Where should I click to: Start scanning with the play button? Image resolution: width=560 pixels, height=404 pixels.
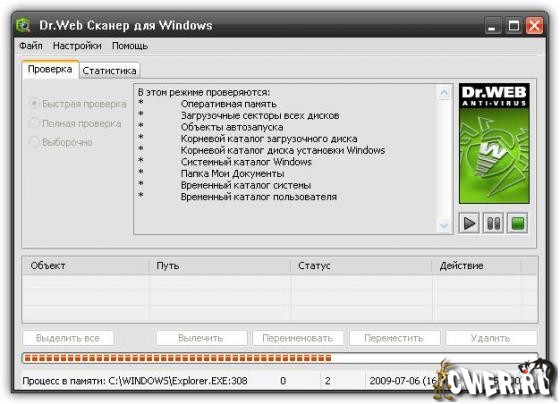tap(469, 223)
